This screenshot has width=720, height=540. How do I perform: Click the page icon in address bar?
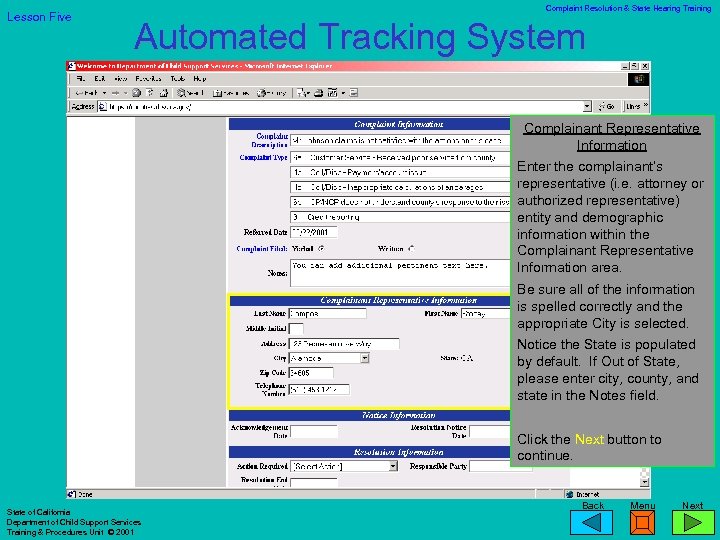103,107
